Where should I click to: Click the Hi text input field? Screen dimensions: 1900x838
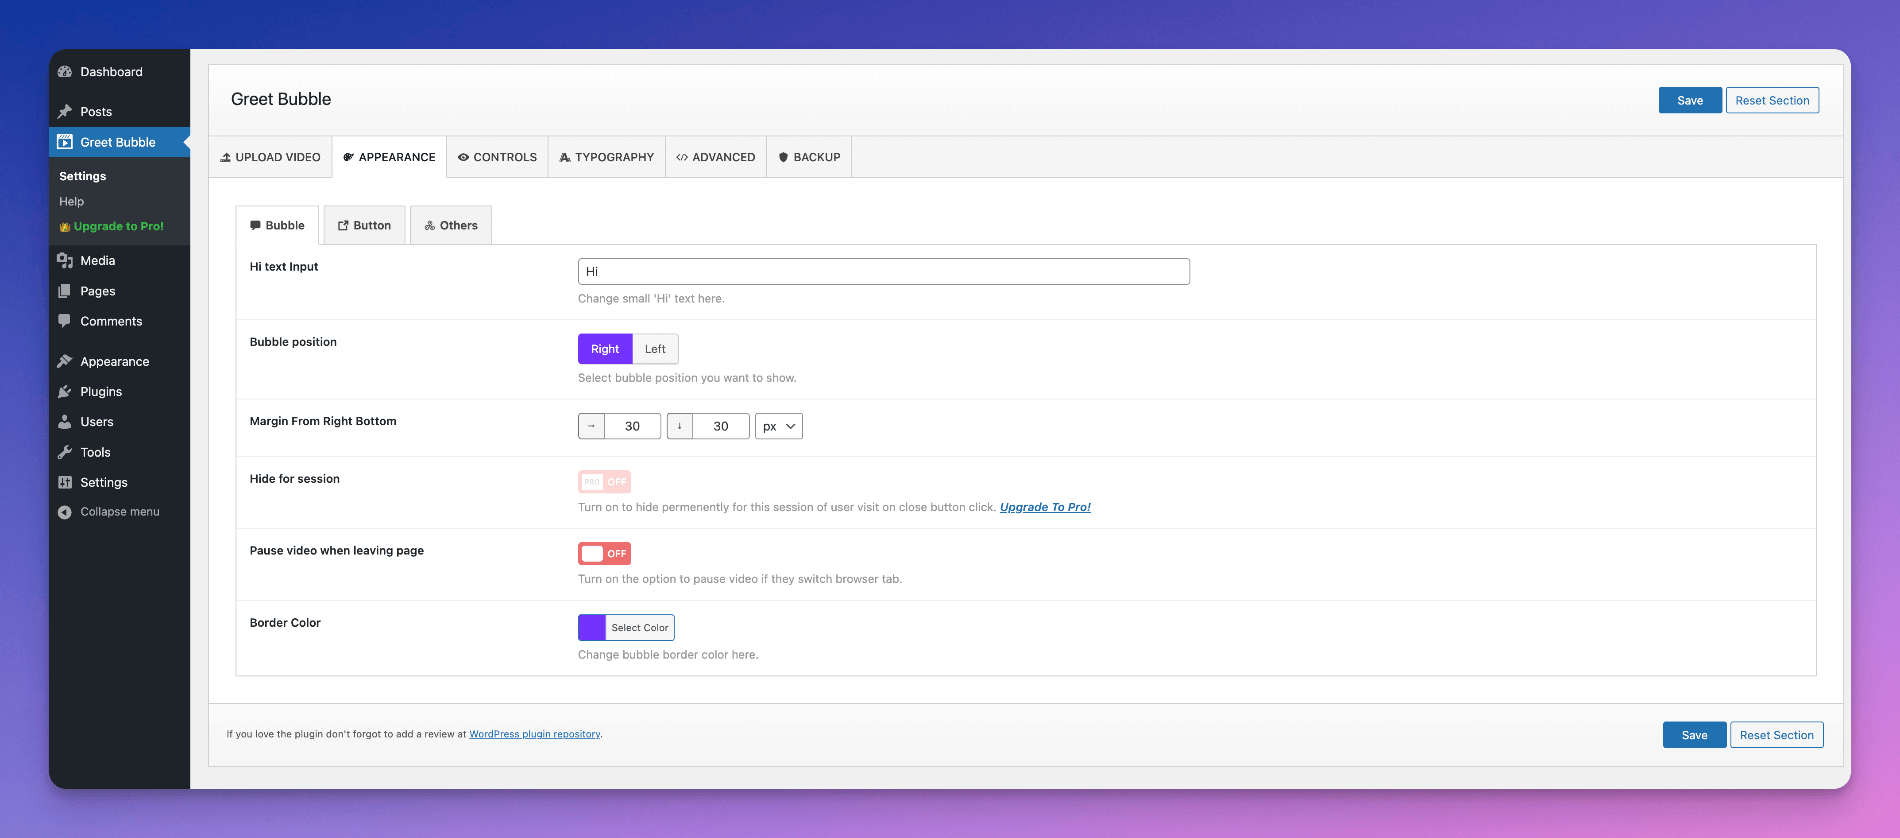tap(884, 271)
